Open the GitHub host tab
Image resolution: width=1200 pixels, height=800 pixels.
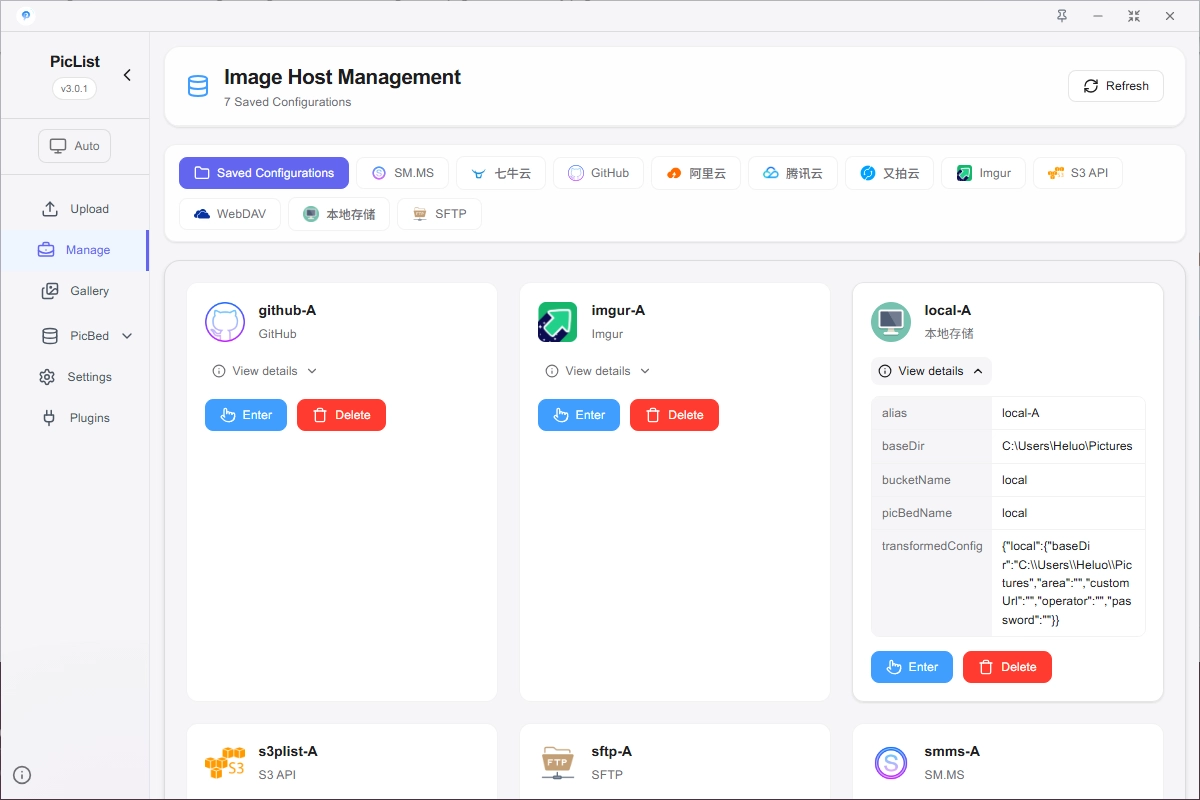pyautogui.click(x=598, y=173)
